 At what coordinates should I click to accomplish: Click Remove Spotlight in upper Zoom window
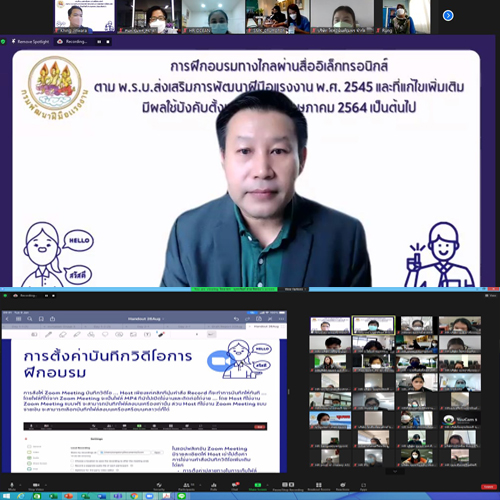tap(30, 42)
